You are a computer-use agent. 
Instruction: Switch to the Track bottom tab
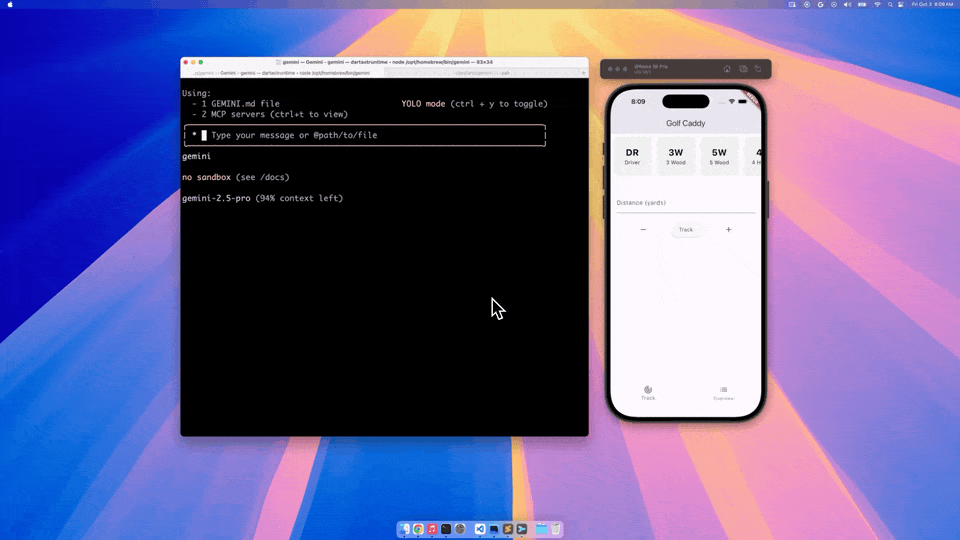648,393
